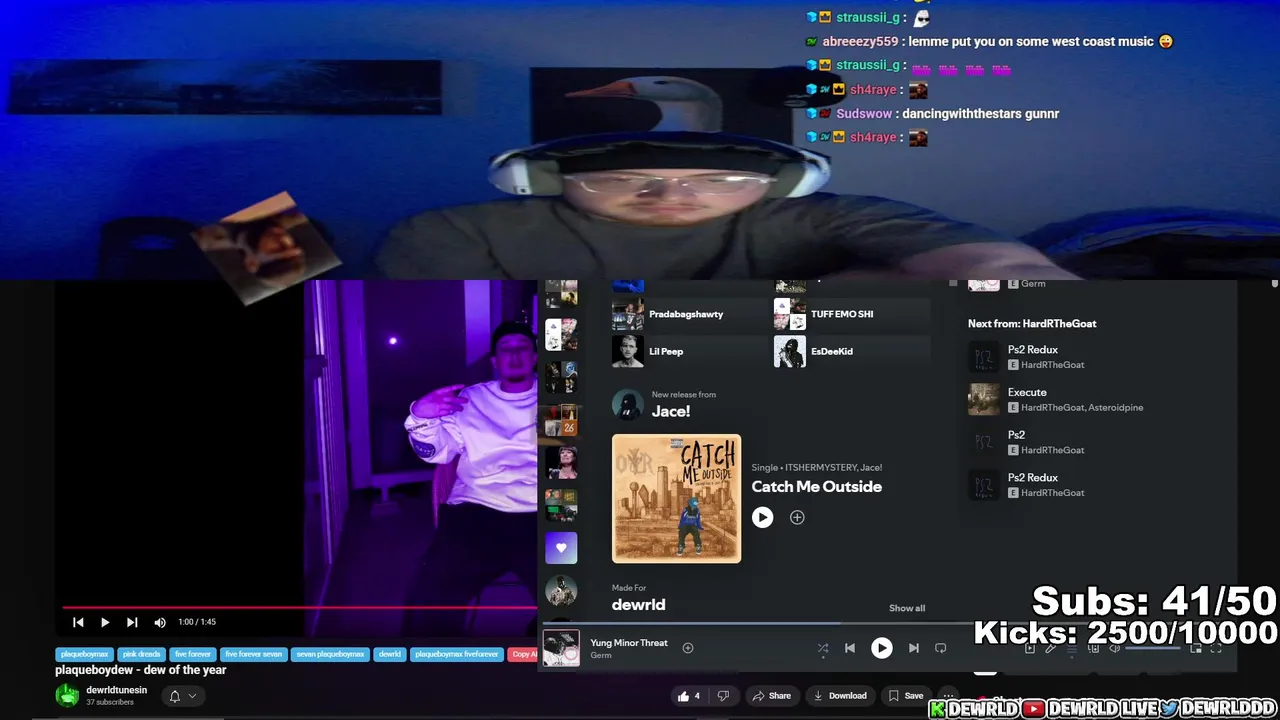Click the red Copy All tags button
The width and height of the screenshot is (1280, 720).
(523, 654)
